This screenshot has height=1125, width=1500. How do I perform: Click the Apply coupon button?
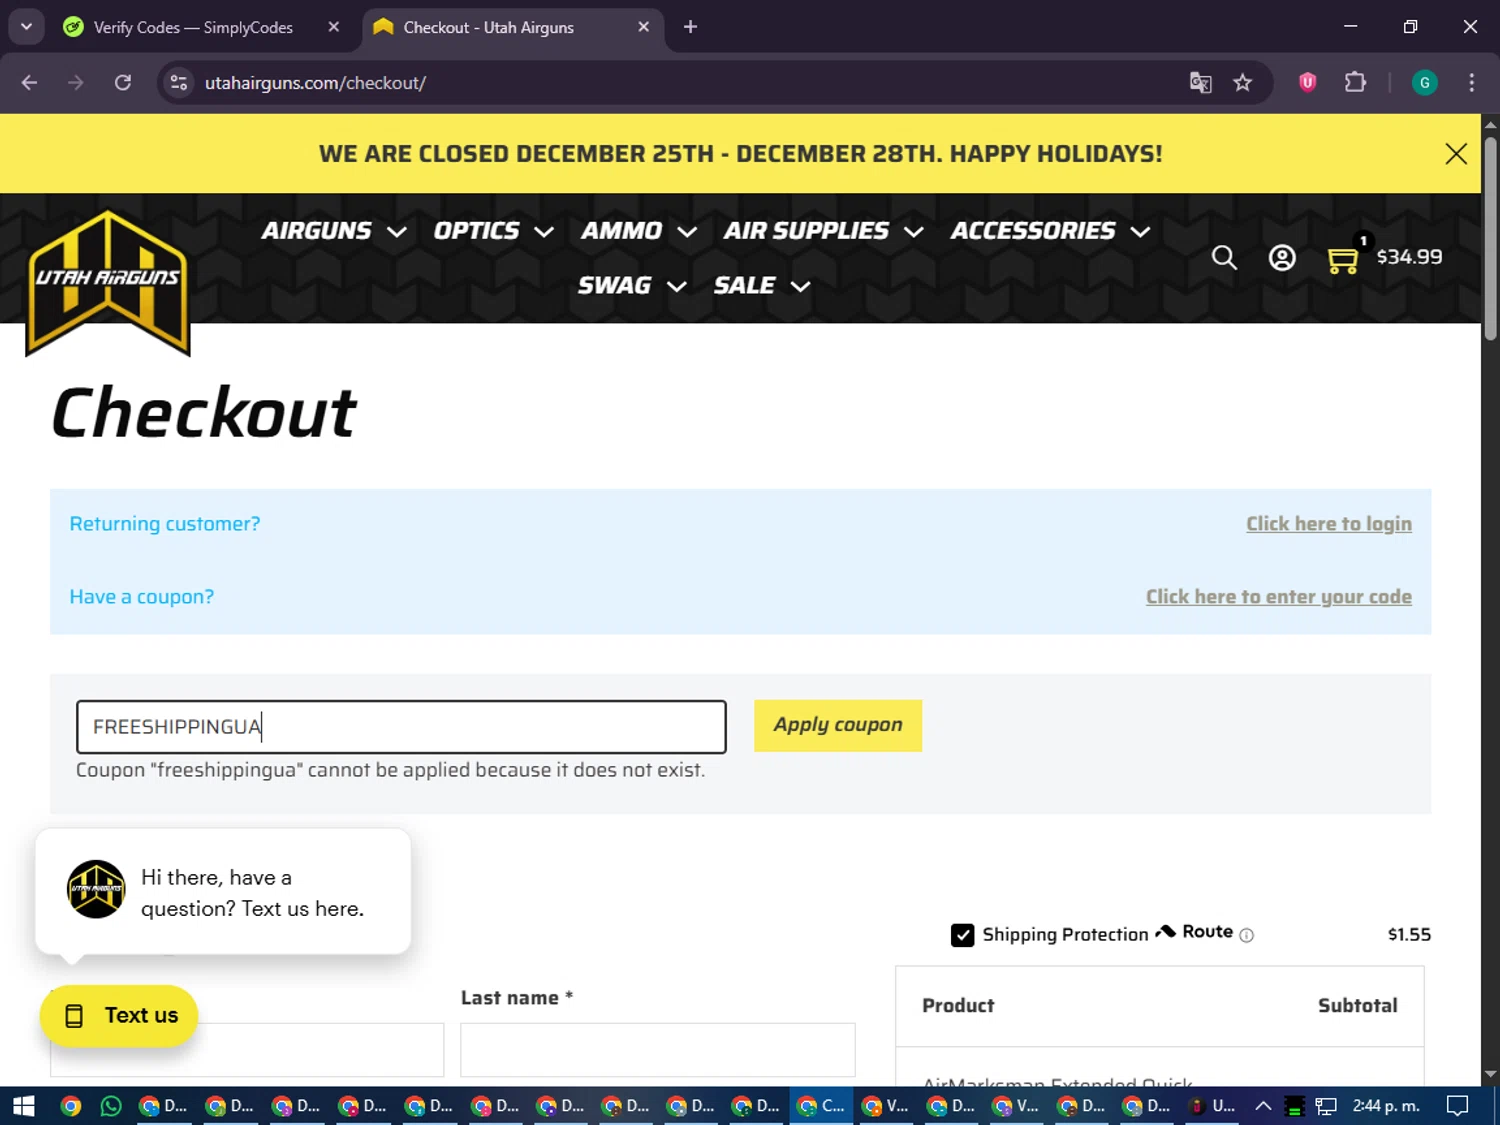(x=838, y=726)
